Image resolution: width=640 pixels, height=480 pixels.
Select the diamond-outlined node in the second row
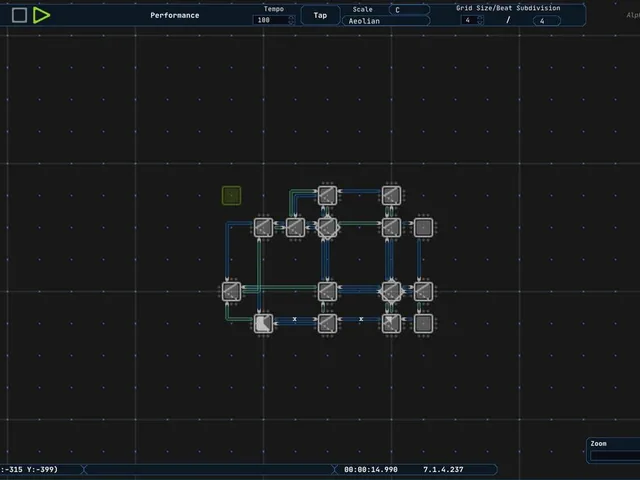pyautogui.click(x=327, y=227)
